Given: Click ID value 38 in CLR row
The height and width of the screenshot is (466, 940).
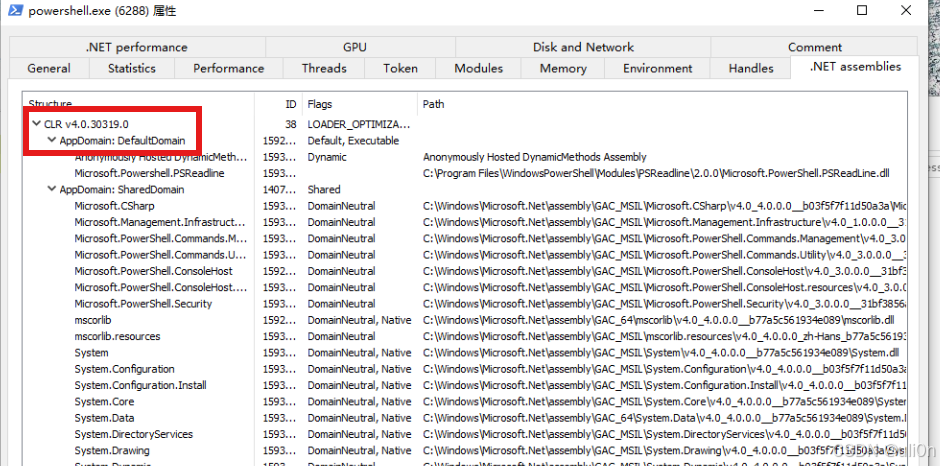Looking at the screenshot, I should pyautogui.click(x=290, y=124).
